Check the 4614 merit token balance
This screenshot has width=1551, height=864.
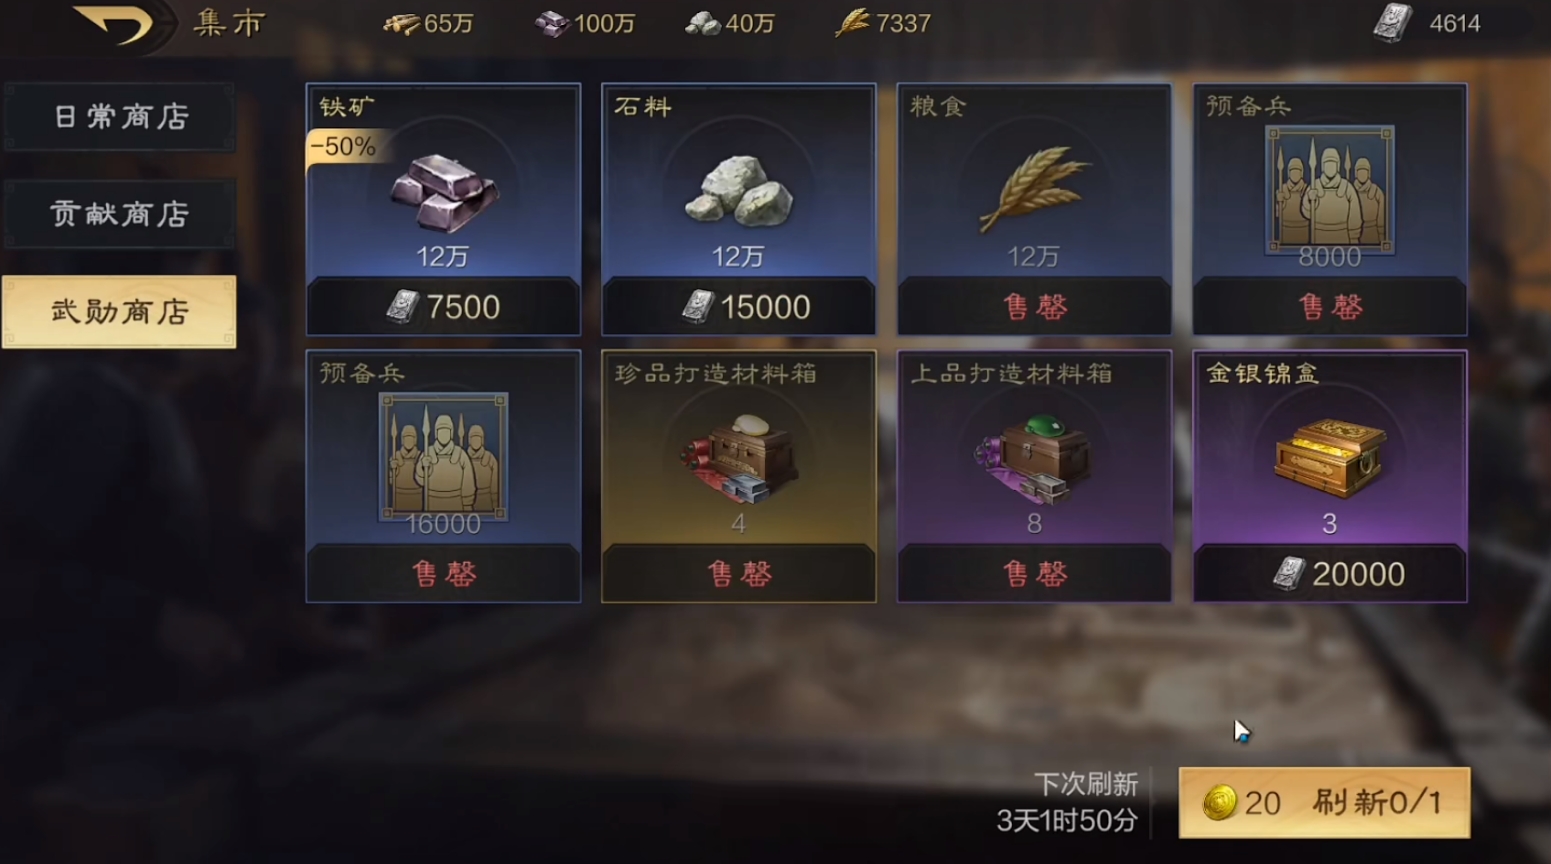tap(1426, 23)
